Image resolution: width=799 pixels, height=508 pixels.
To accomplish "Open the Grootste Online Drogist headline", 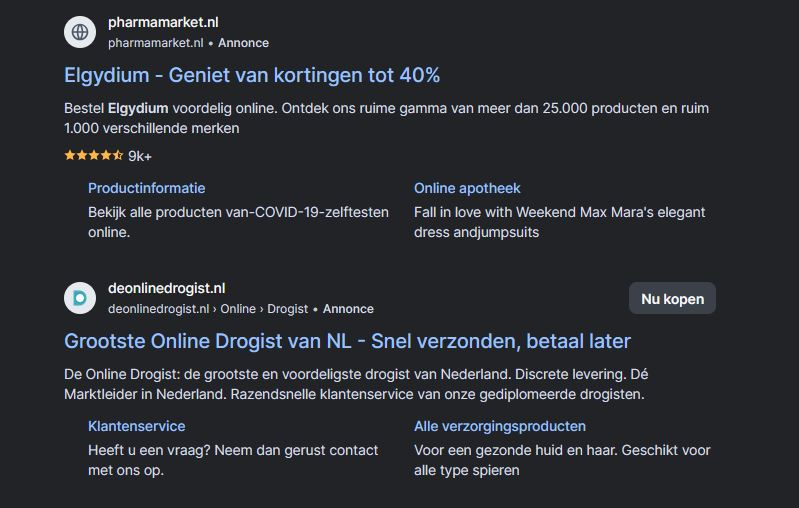I will pos(347,341).
